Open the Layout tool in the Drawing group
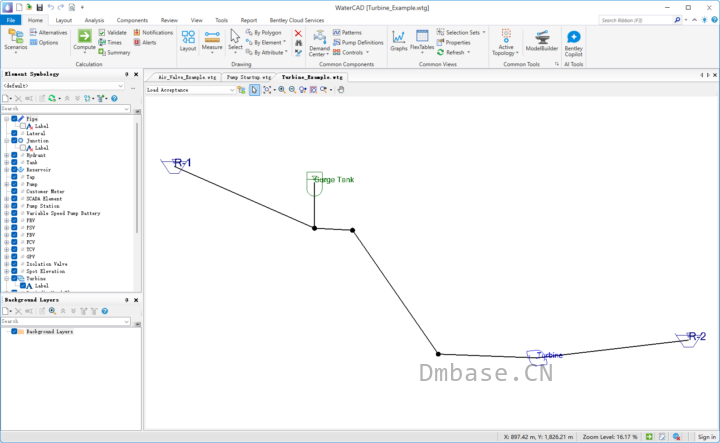Screen dimensions: 720x443 click(x=188, y=40)
